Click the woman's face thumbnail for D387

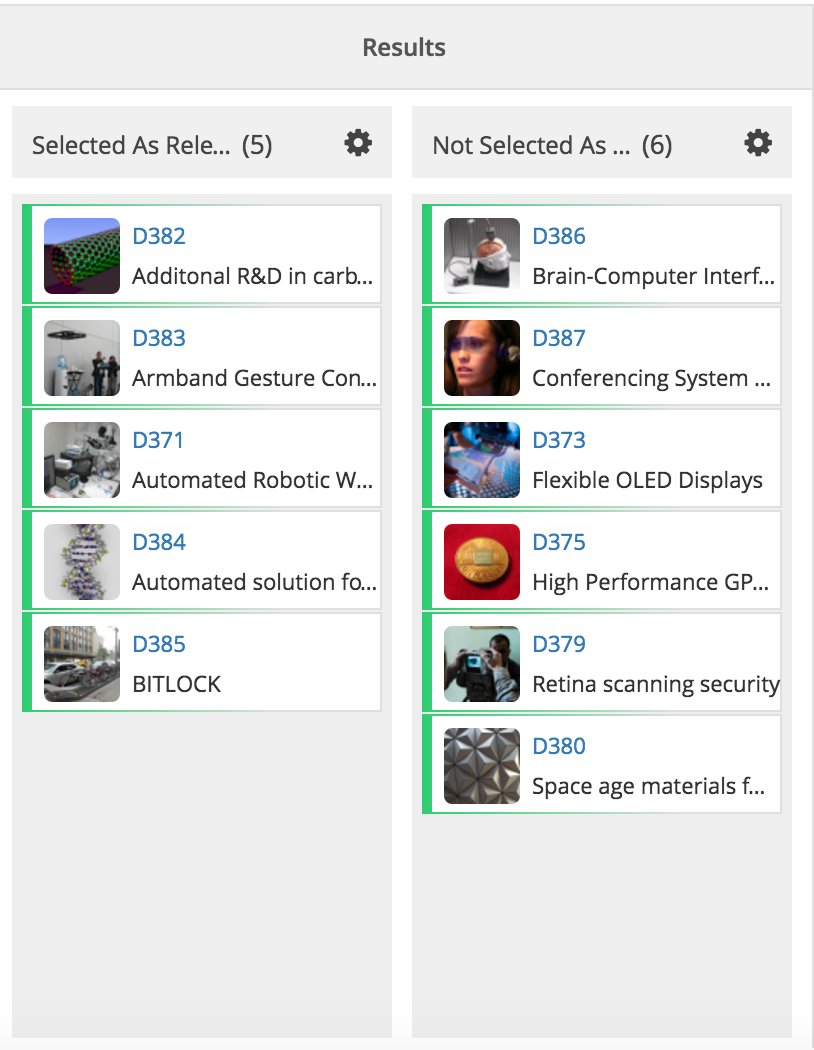coord(482,358)
